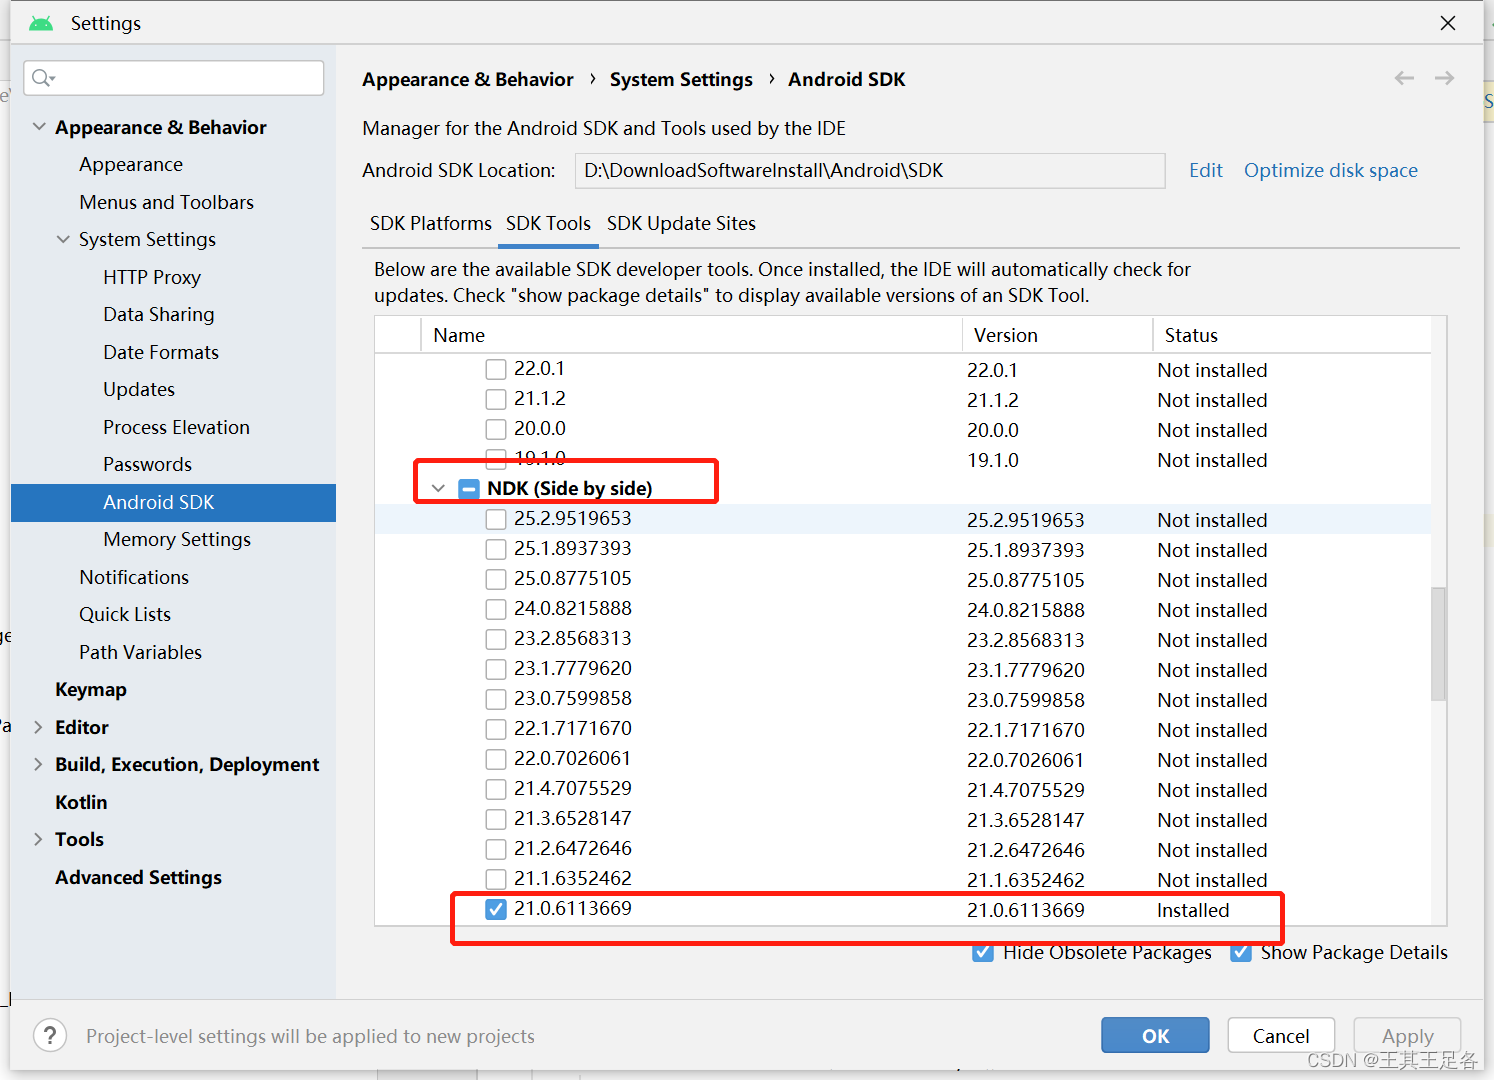This screenshot has height=1080, width=1494.
Task: Open Kotlin settings
Action: click(81, 802)
